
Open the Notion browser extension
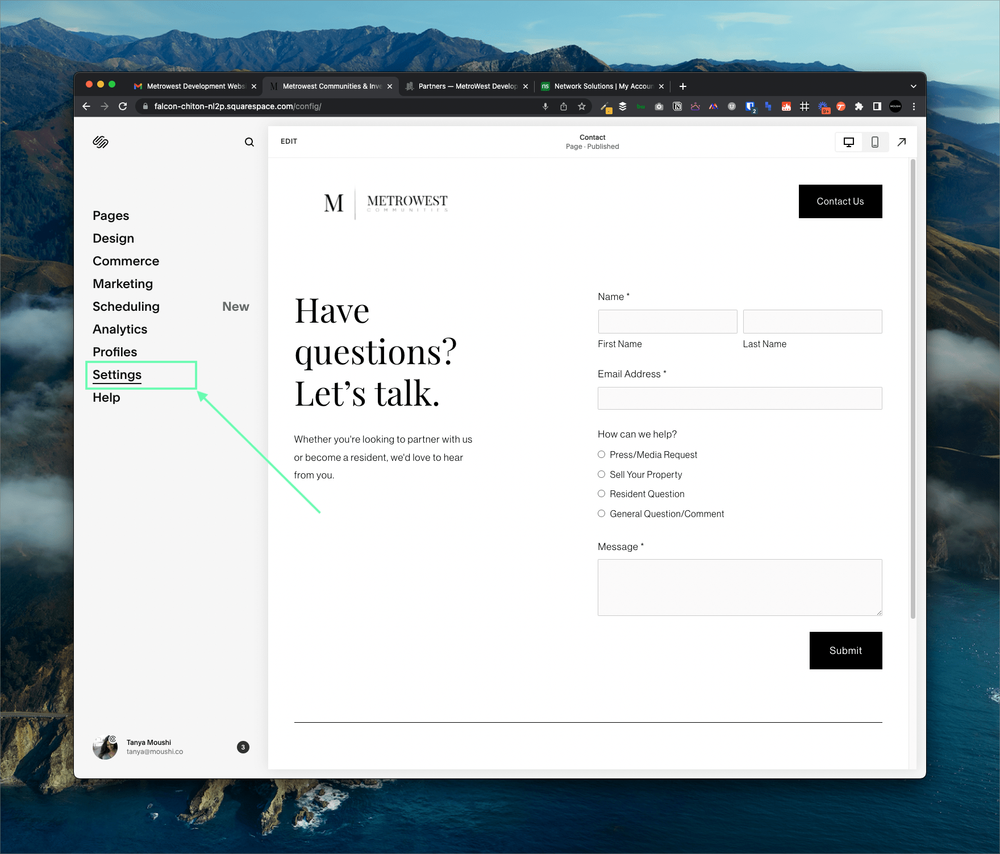676,107
